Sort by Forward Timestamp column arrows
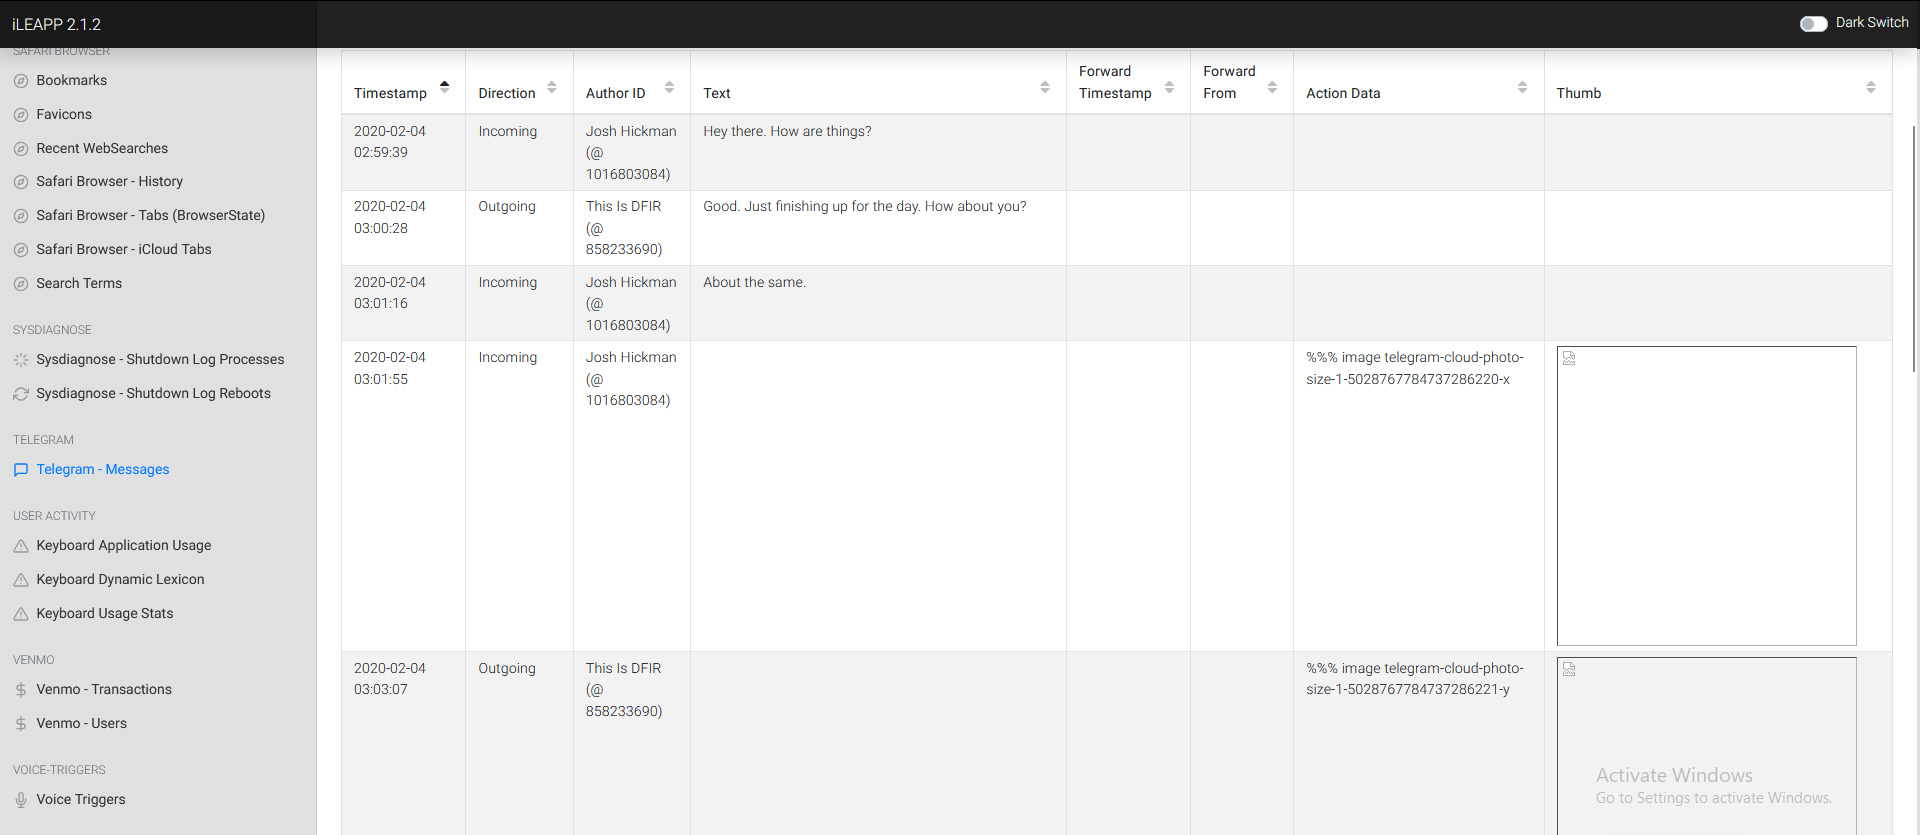Image resolution: width=1920 pixels, height=835 pixels. tap(1169, 88)
